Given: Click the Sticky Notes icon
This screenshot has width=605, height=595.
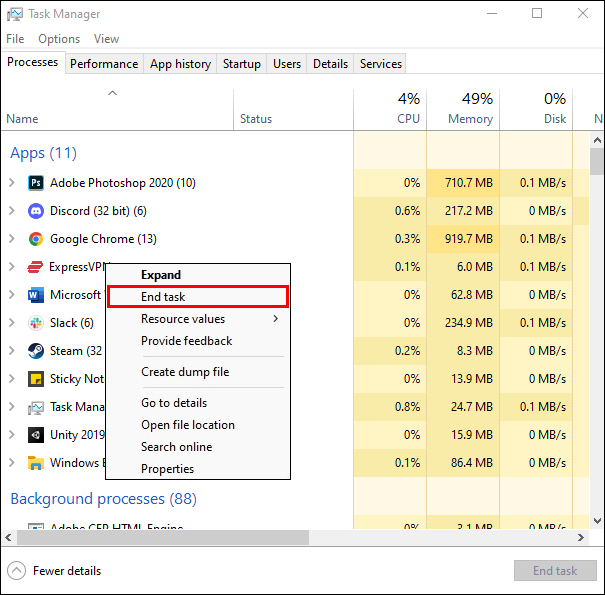Looking at the screenshot, I should (36, 379).
